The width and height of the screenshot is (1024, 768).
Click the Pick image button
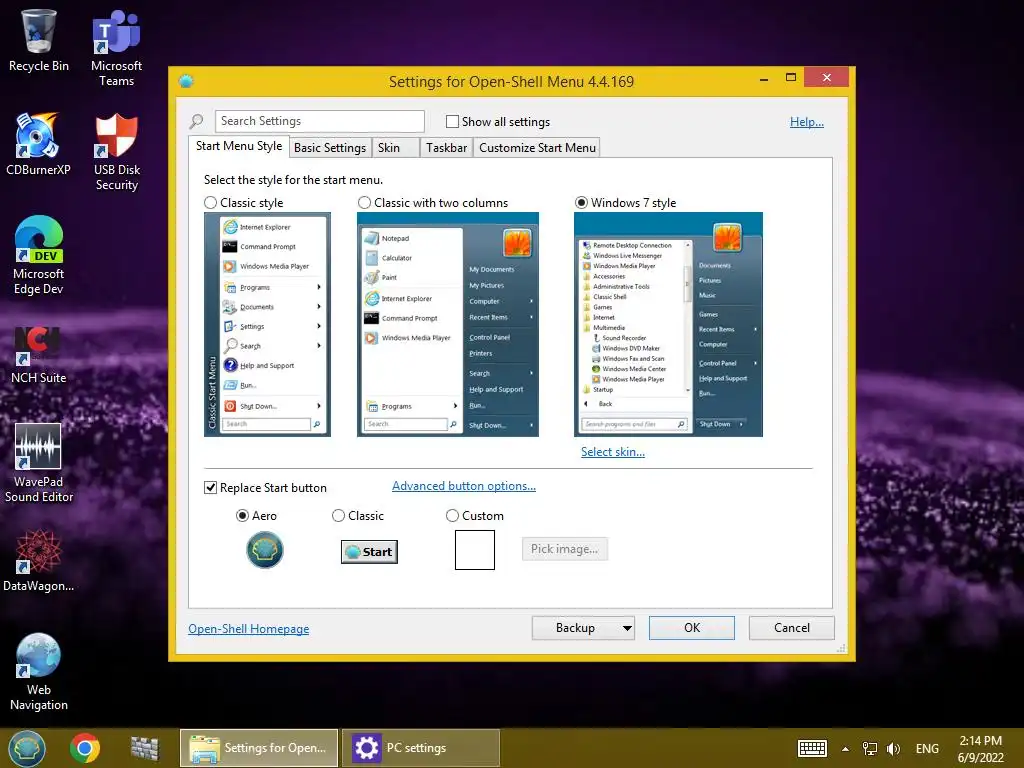(x=564, y=549)
